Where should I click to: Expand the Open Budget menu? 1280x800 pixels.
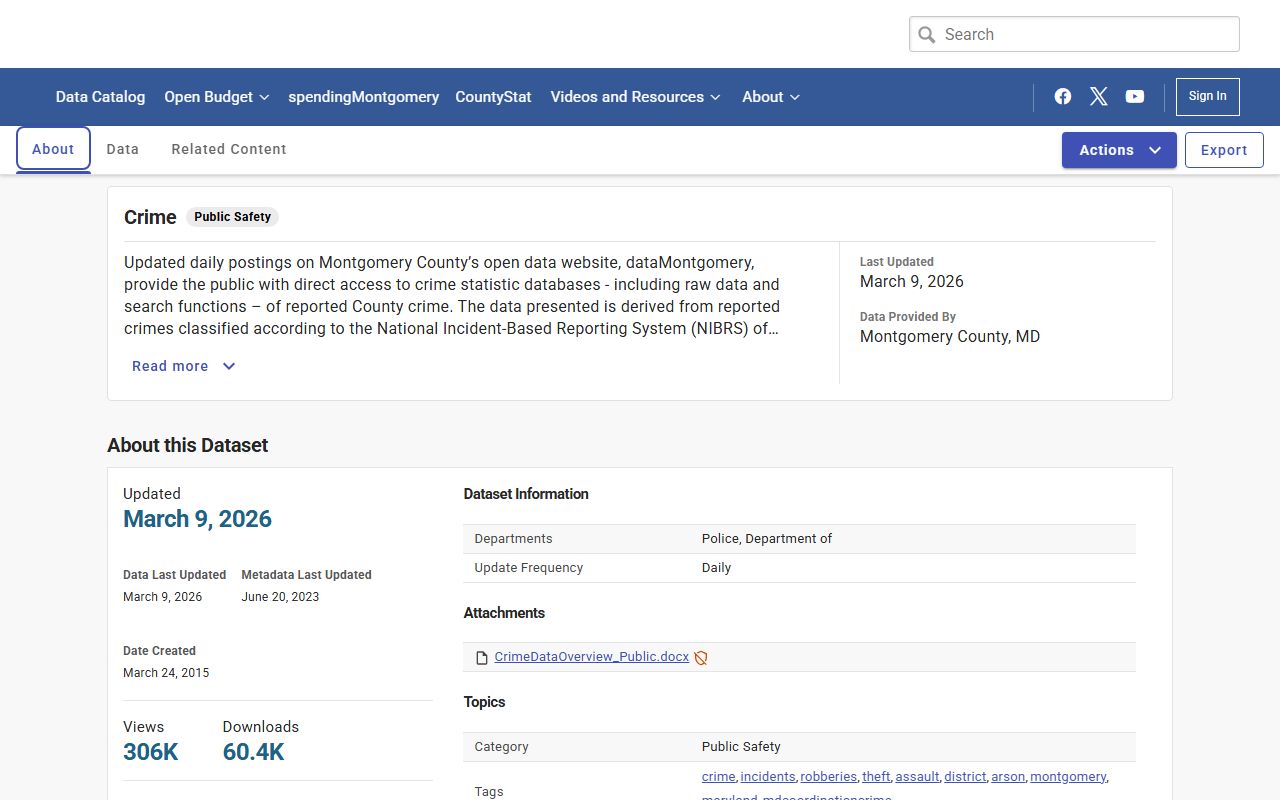(x=217, y=97)
